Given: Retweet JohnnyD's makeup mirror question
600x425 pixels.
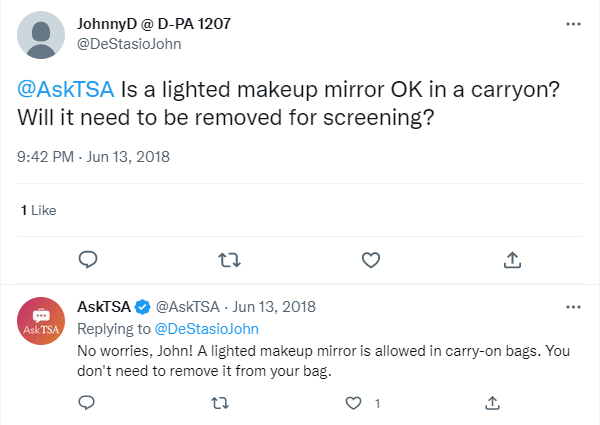Looking at the screenshot, I should (229, 259).
